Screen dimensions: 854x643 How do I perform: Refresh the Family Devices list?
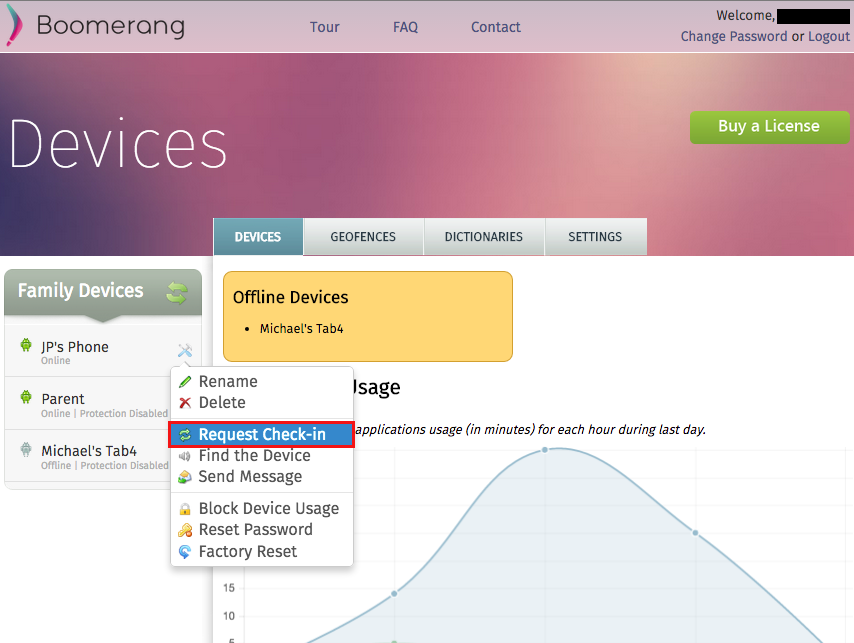(176, 292)
